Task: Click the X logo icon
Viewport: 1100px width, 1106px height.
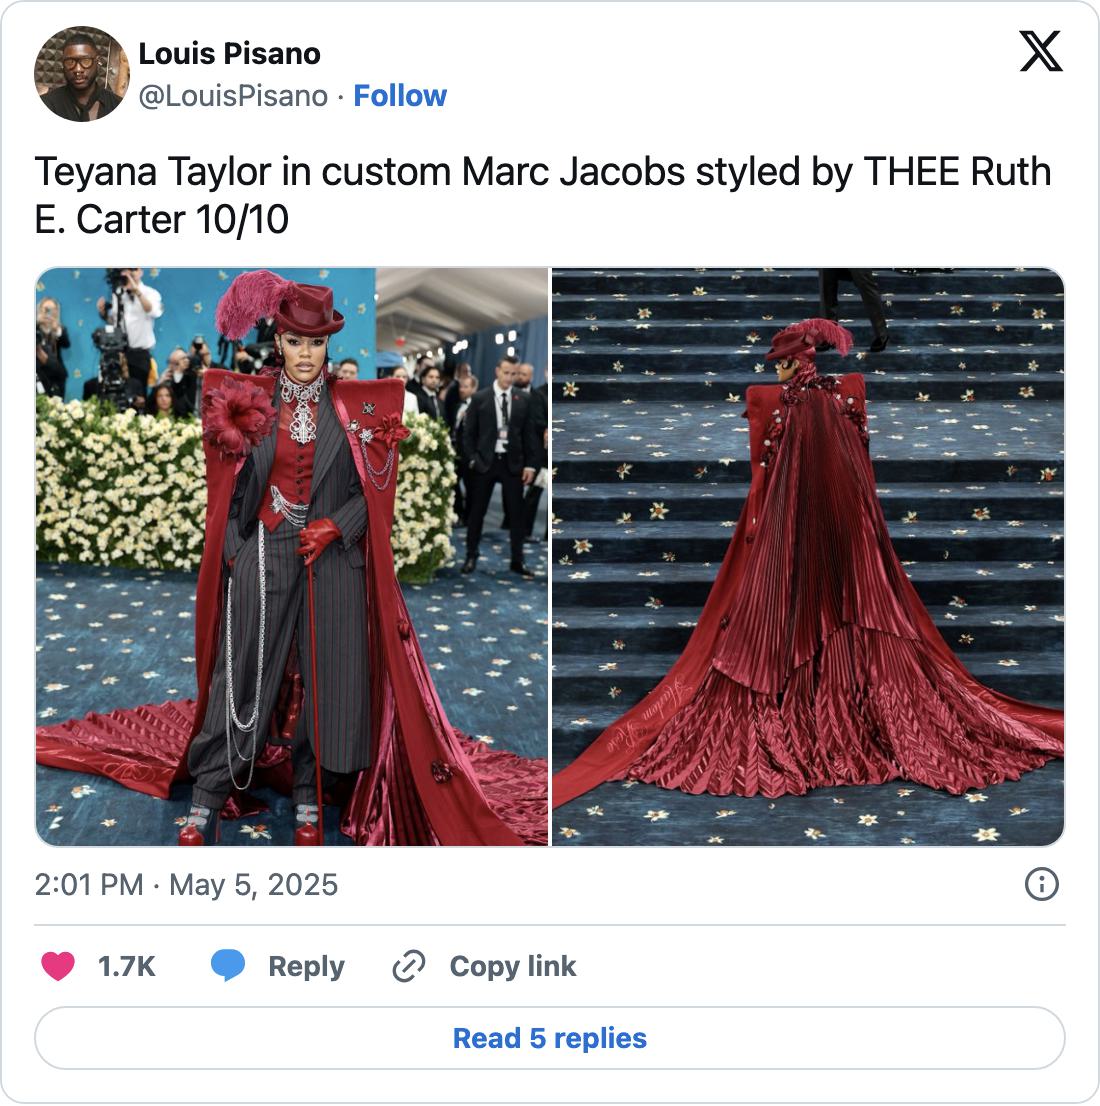Action: pyautogui.click(x=1041, y=51)
